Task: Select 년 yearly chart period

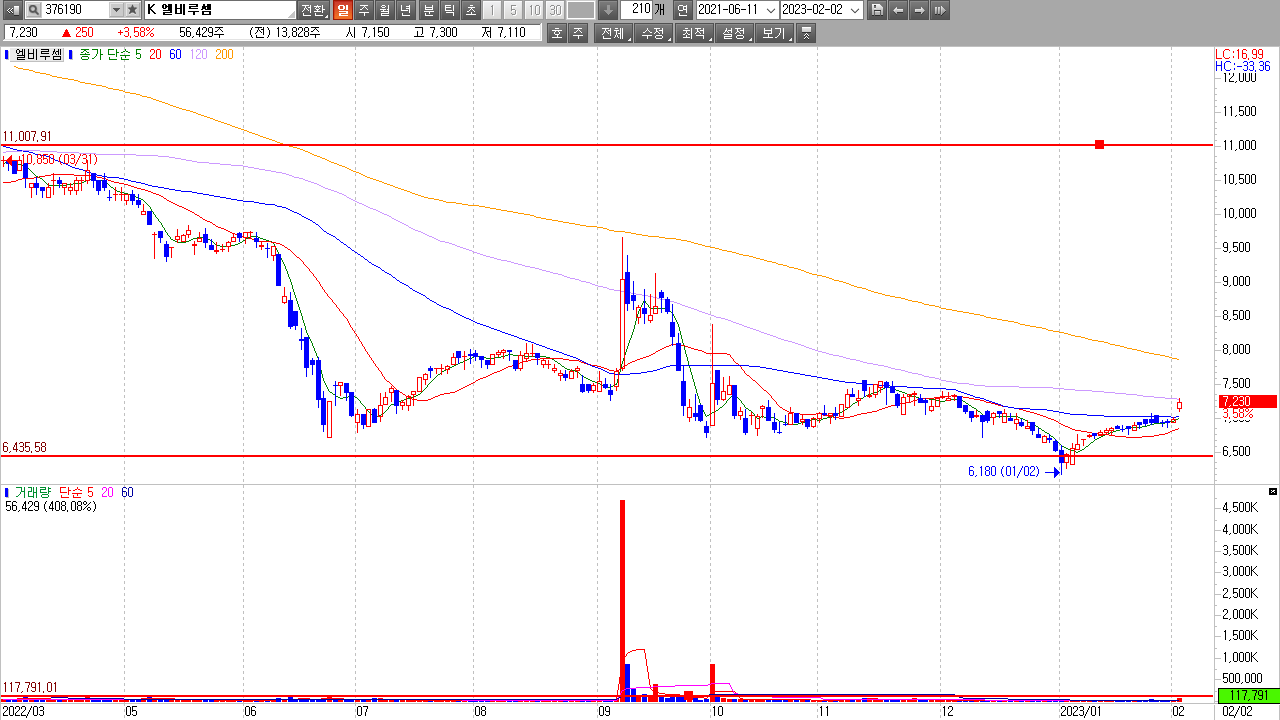Action: [x=405, y=10]
